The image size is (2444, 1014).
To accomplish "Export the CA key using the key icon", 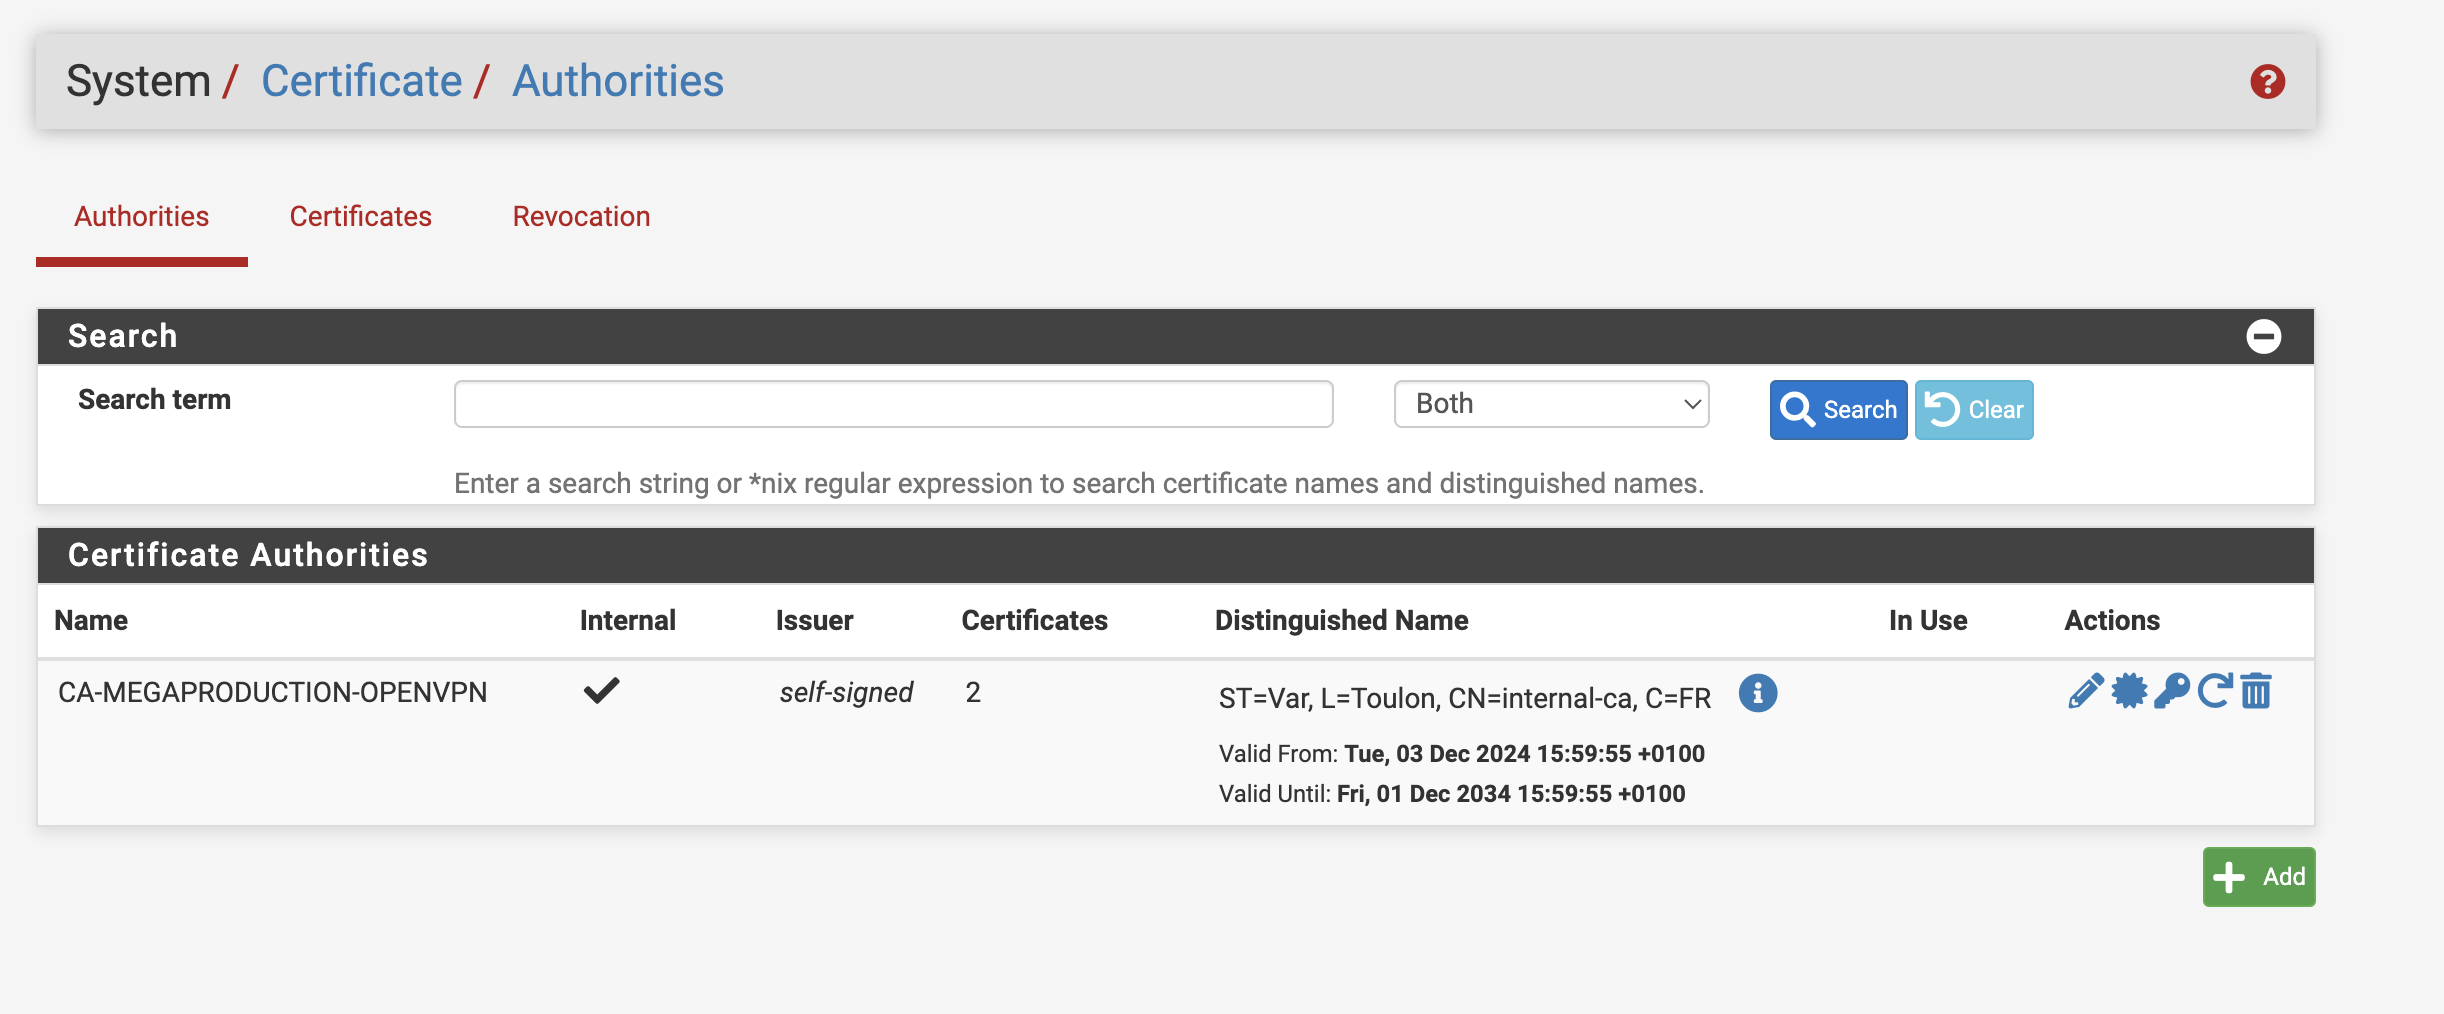I will click(x=2171, y=691).
